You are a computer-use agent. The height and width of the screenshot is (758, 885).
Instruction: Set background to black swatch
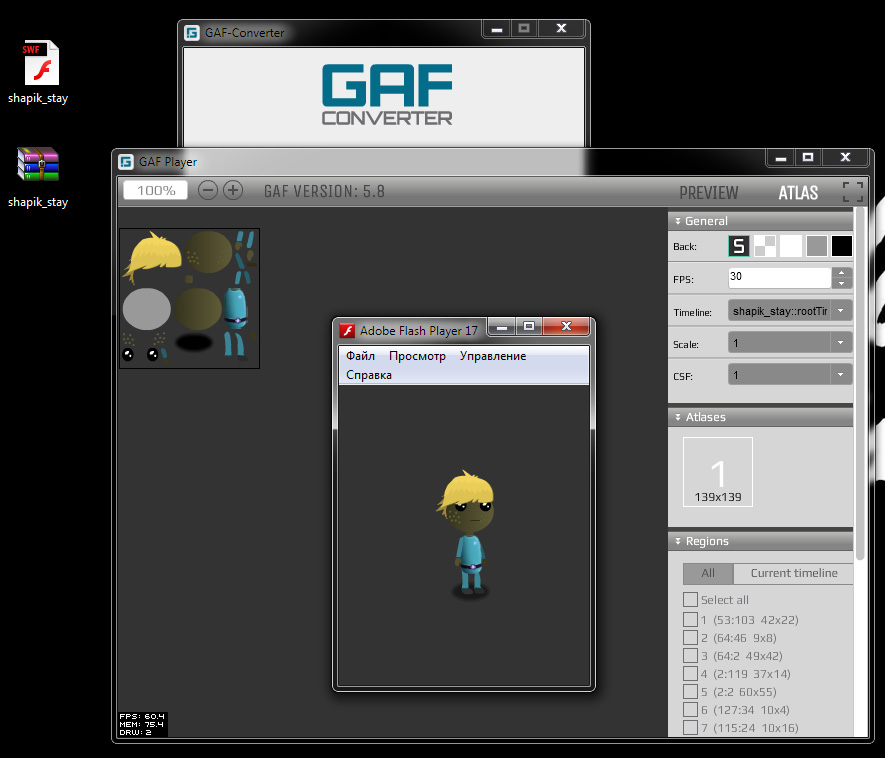tap(842, 246)
